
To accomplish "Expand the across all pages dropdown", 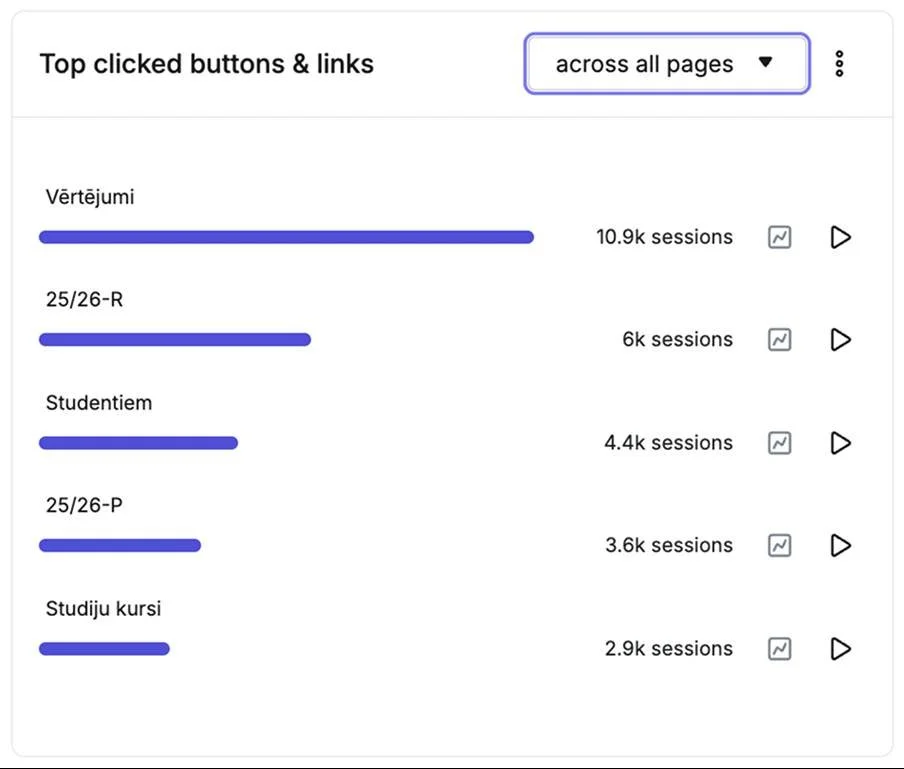I will click(667, 63).
